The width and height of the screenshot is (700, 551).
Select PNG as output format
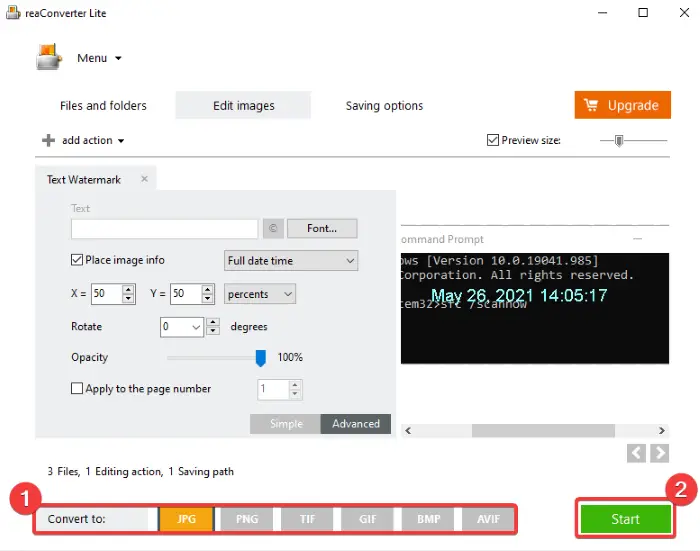pyautogui.click(x=247, y=519)
